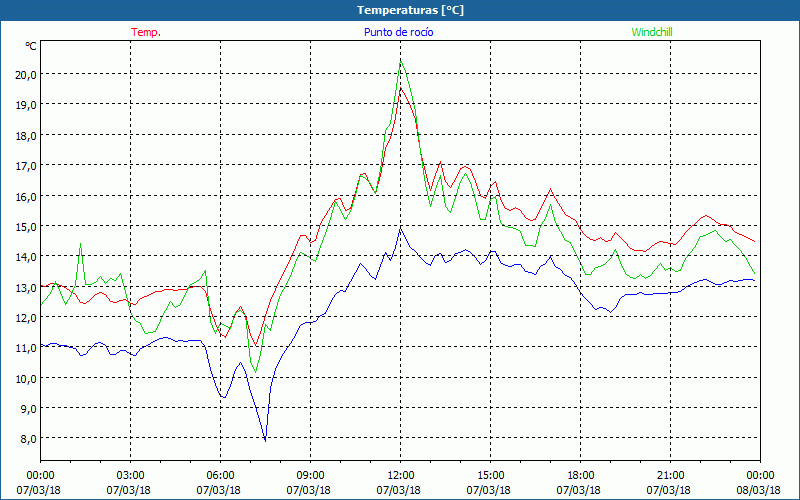Click the 8,0 y-axis value
This screenshot has width=800, height=500.
(29, 439)
